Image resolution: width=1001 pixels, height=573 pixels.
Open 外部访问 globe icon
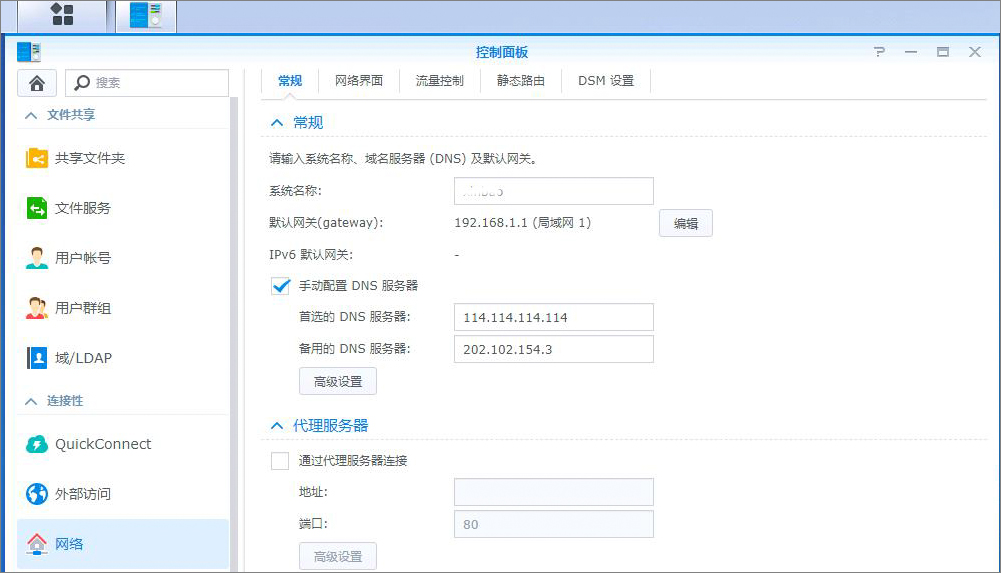click(x=37, y=494)
